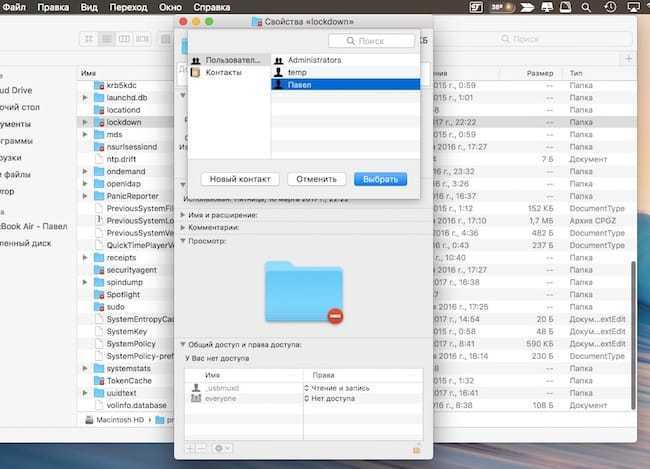Expand the Имя и расширение section
Screen dimensions: 650x469
tap(183, 215)
